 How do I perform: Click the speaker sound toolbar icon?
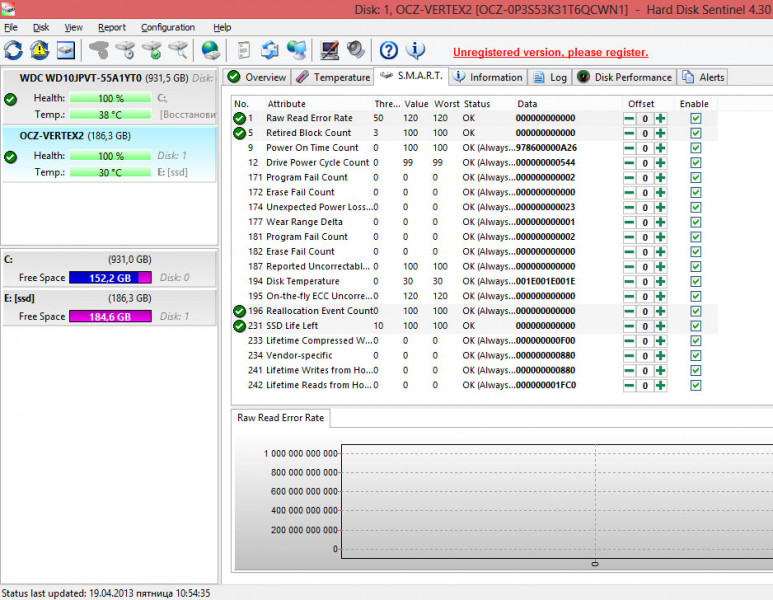[355, 50]
